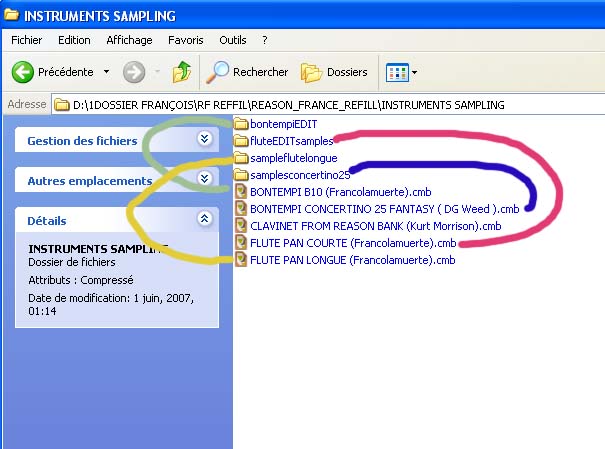605x449 pixels.
Task: Click the green Précédente back arrow
Action: 23,72
